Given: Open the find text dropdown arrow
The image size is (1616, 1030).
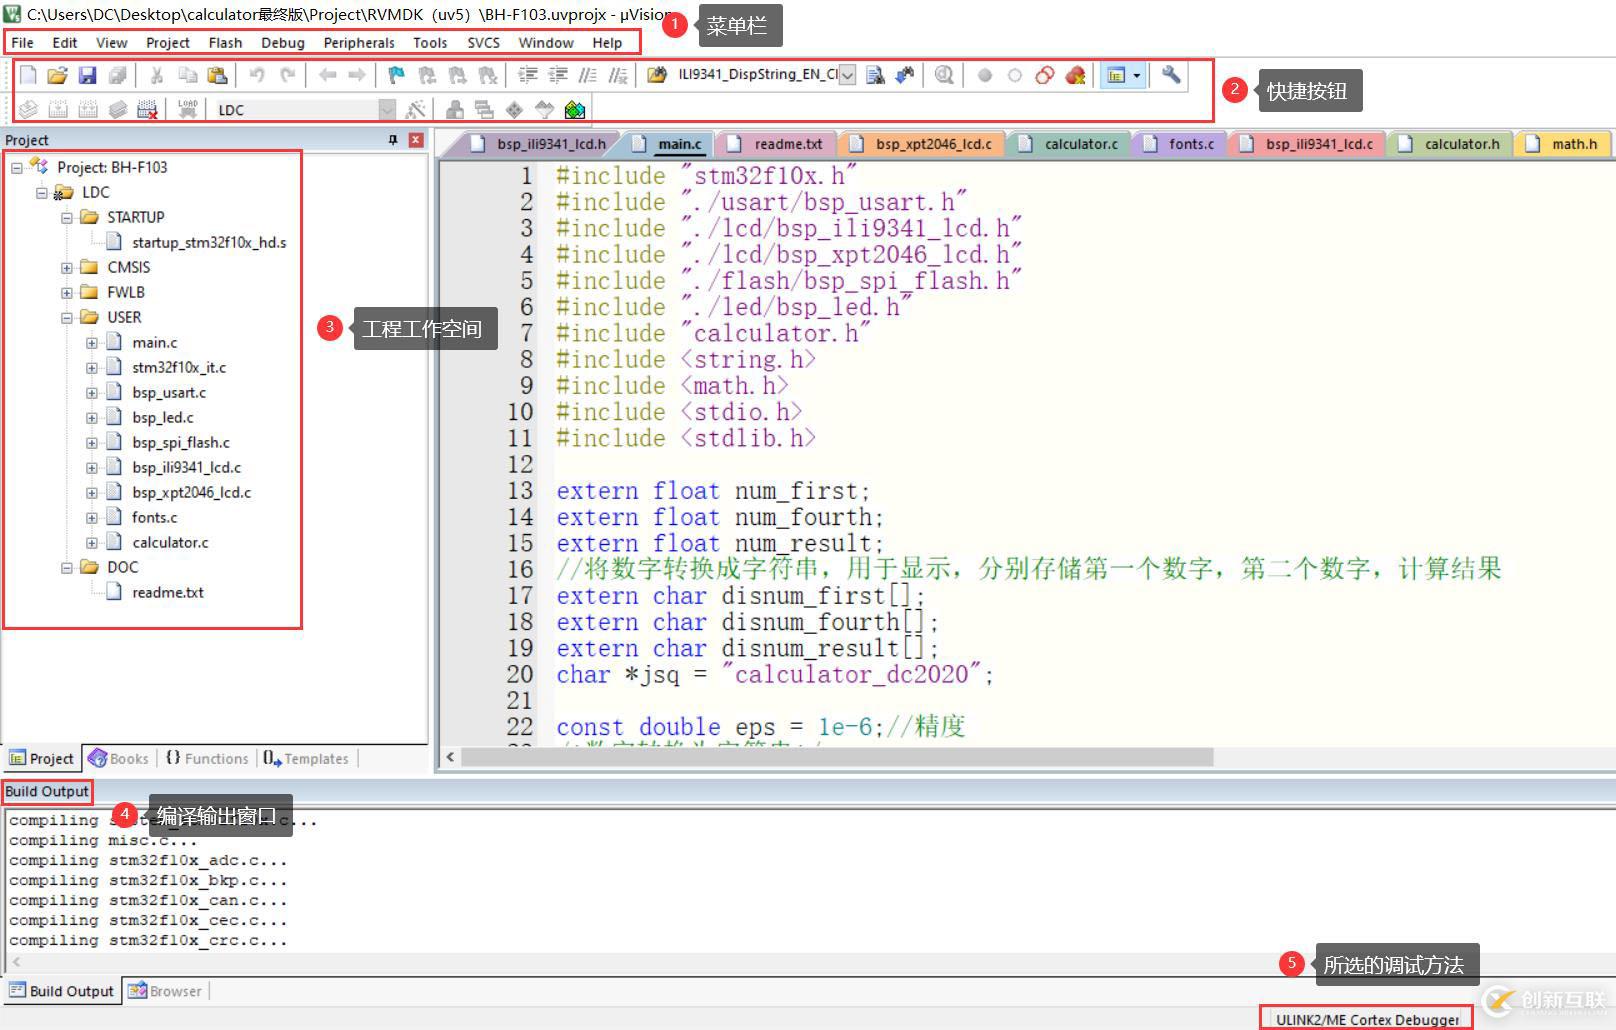Looking at the screenshot, I should tap(847, 75).
